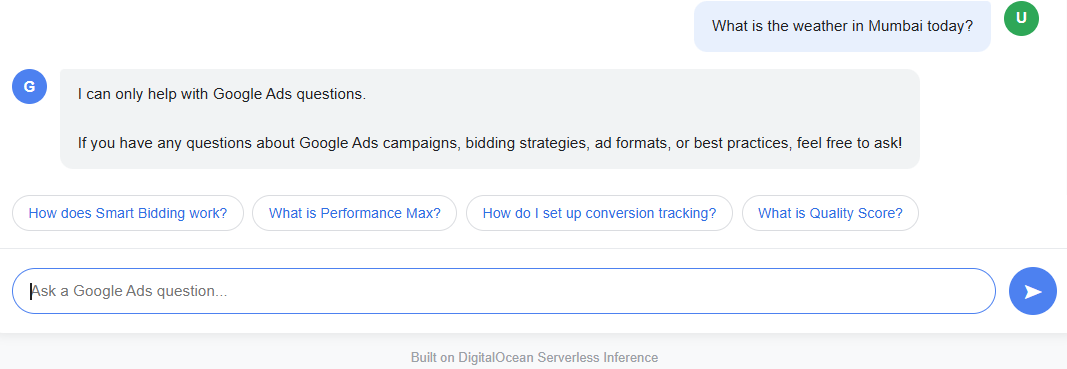Viewport: 1067px width, 369px height.
Task: Ask 'What is Quality Score?' via its chip
Action: coord(830,213)
